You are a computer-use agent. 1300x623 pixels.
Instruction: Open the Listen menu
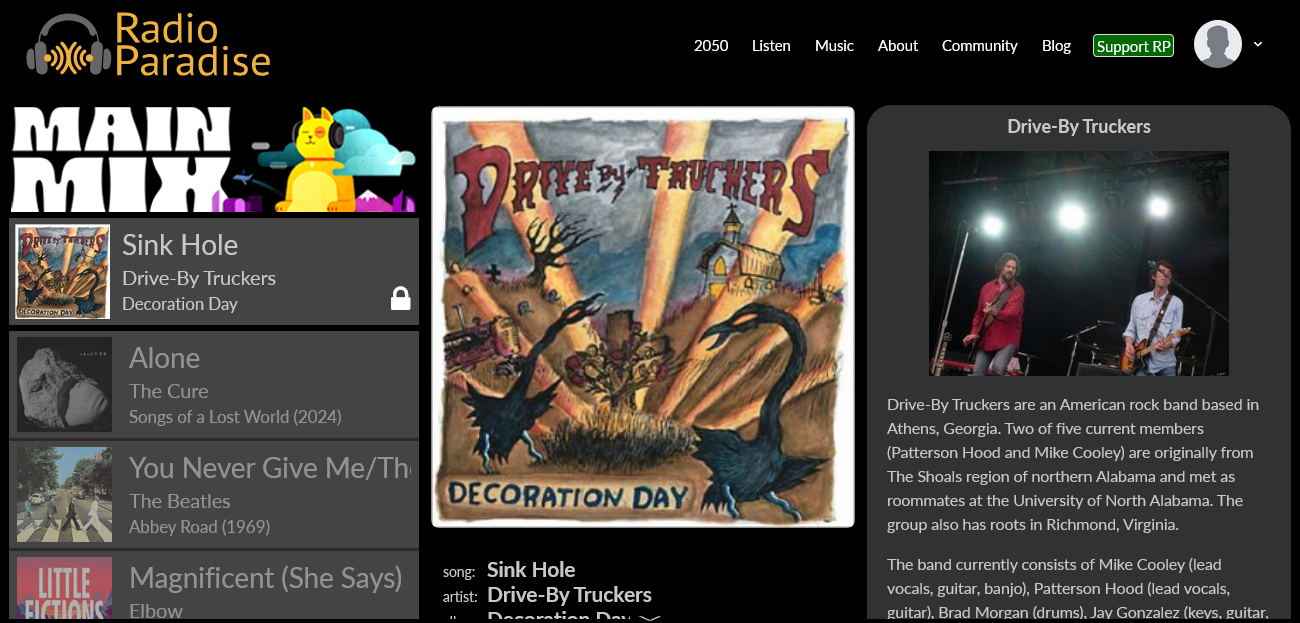771,45
